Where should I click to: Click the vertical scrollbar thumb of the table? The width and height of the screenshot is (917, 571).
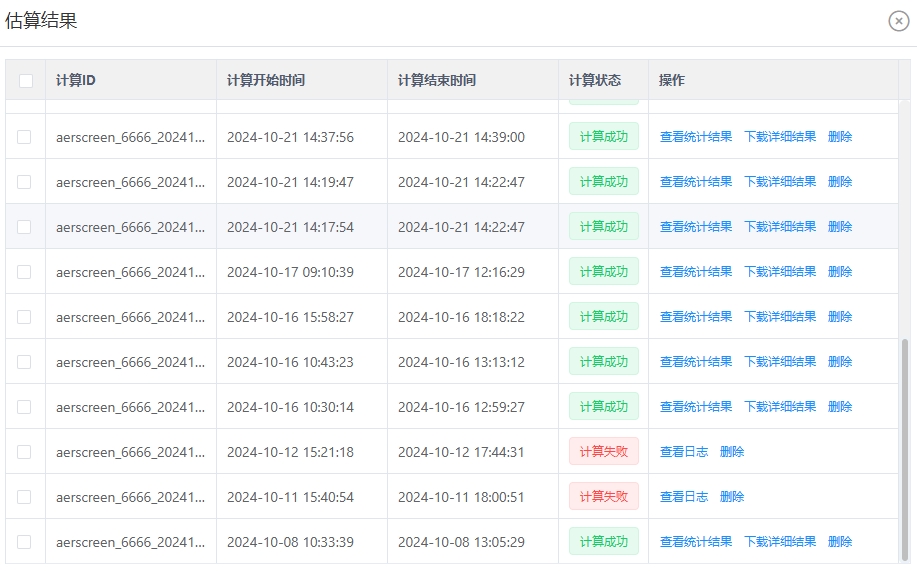[905, 449]
